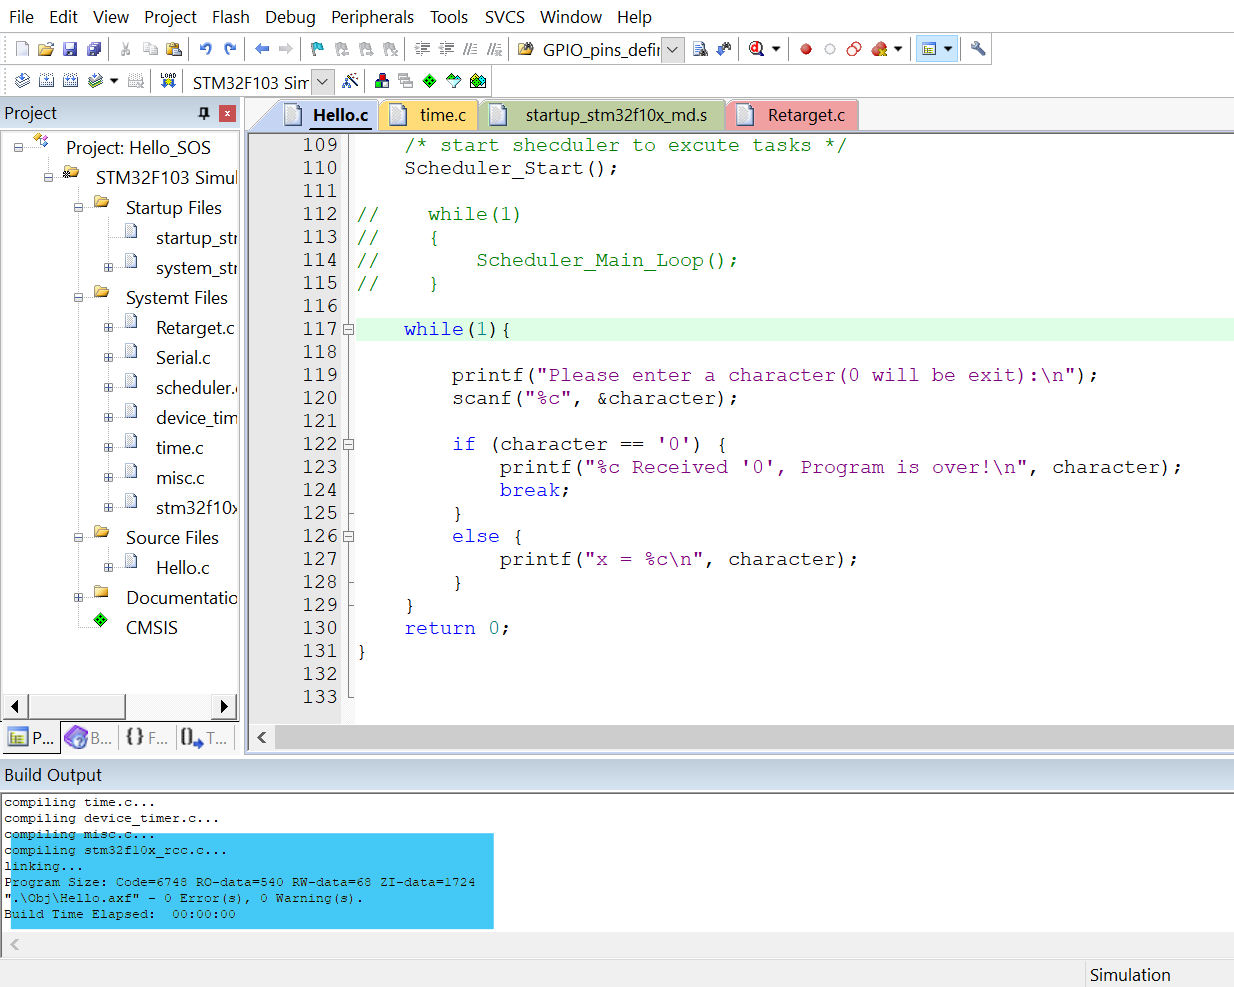1234x987 pixels.
Task: Insert a breakpoint with the red dot icon
Action: pyautogui.click(x=806, y=49)
